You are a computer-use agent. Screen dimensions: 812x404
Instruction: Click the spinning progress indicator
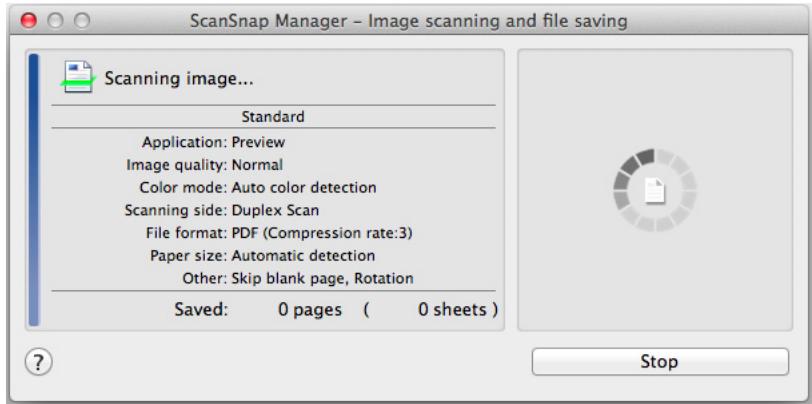click(655, 190)
